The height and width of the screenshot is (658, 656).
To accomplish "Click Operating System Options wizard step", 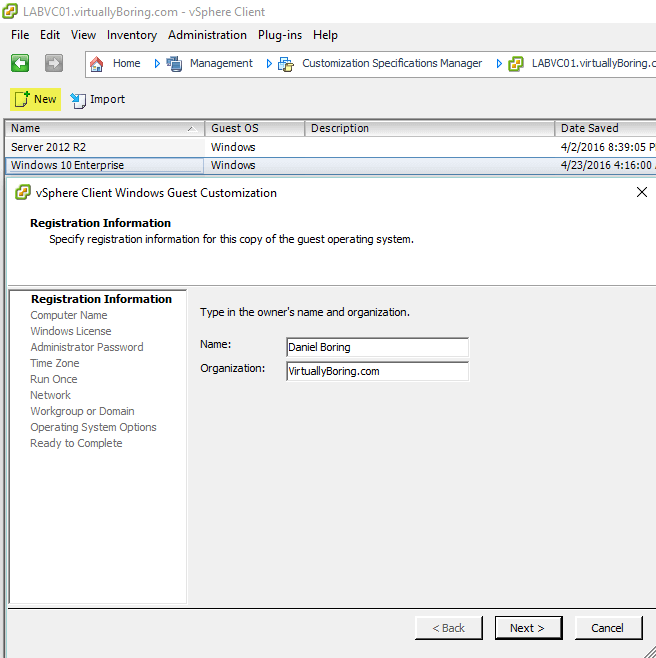I will pos(93,427).
